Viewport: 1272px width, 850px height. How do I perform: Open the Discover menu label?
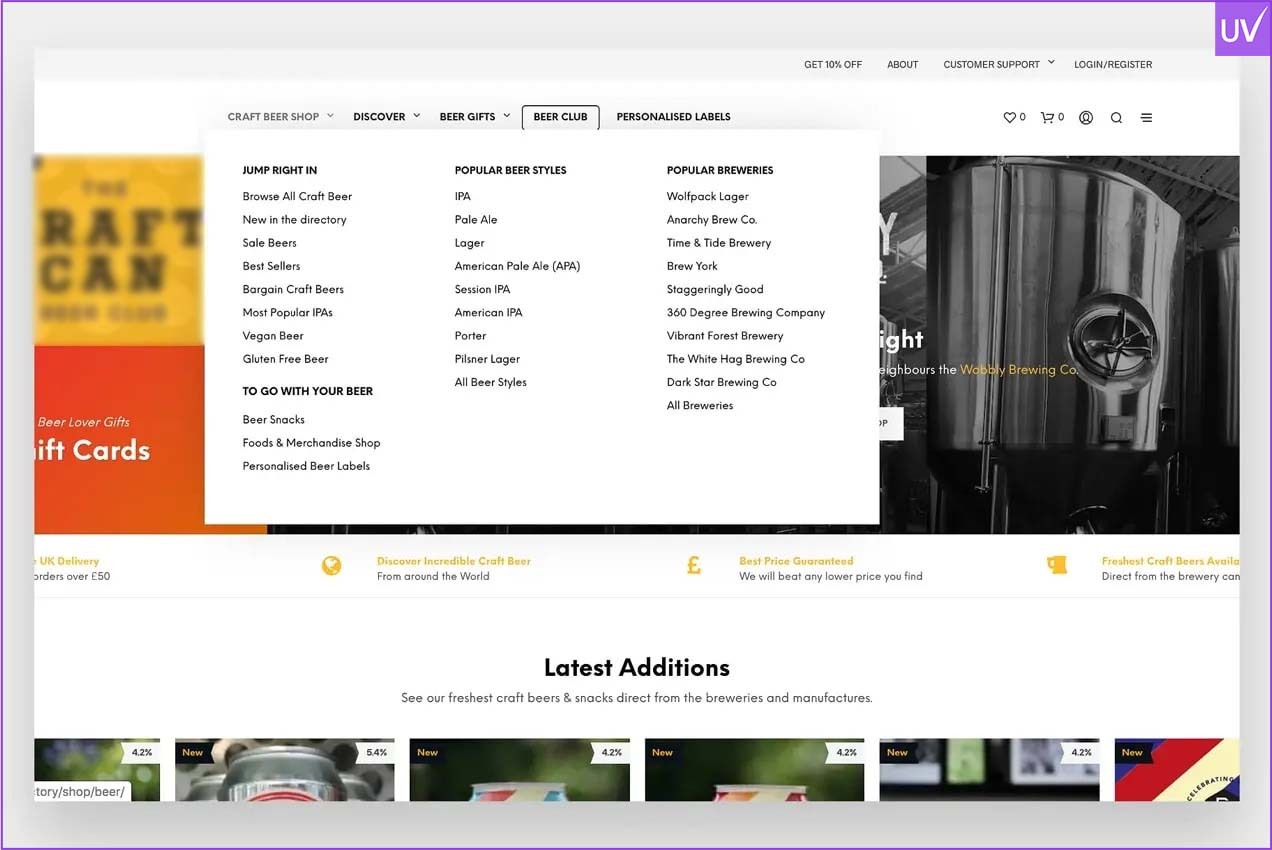(x=379, y=117)
